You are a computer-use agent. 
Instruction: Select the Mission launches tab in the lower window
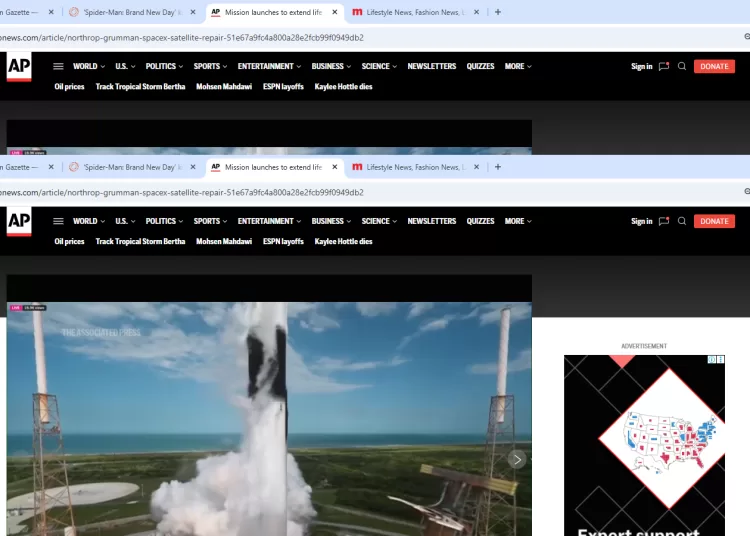(274, 167)
